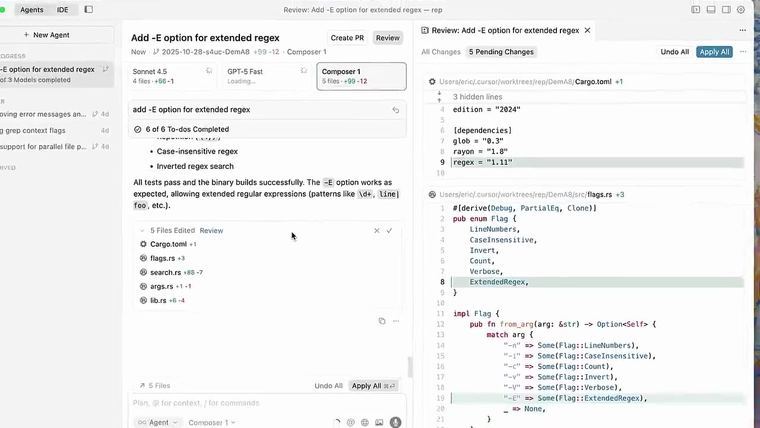Accept edited files with the checkmark icon

[x=389, y=231]
